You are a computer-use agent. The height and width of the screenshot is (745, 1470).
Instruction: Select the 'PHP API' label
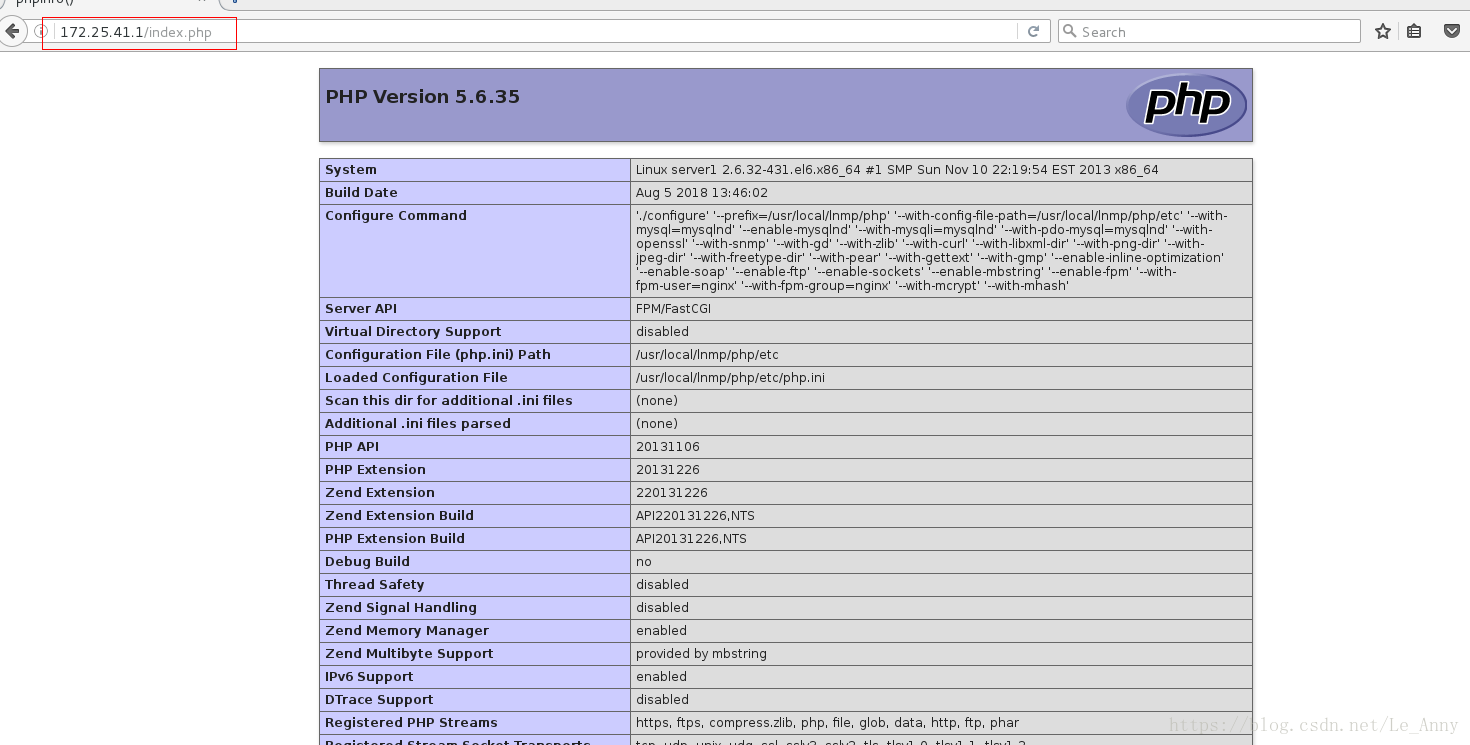[352, 447]
